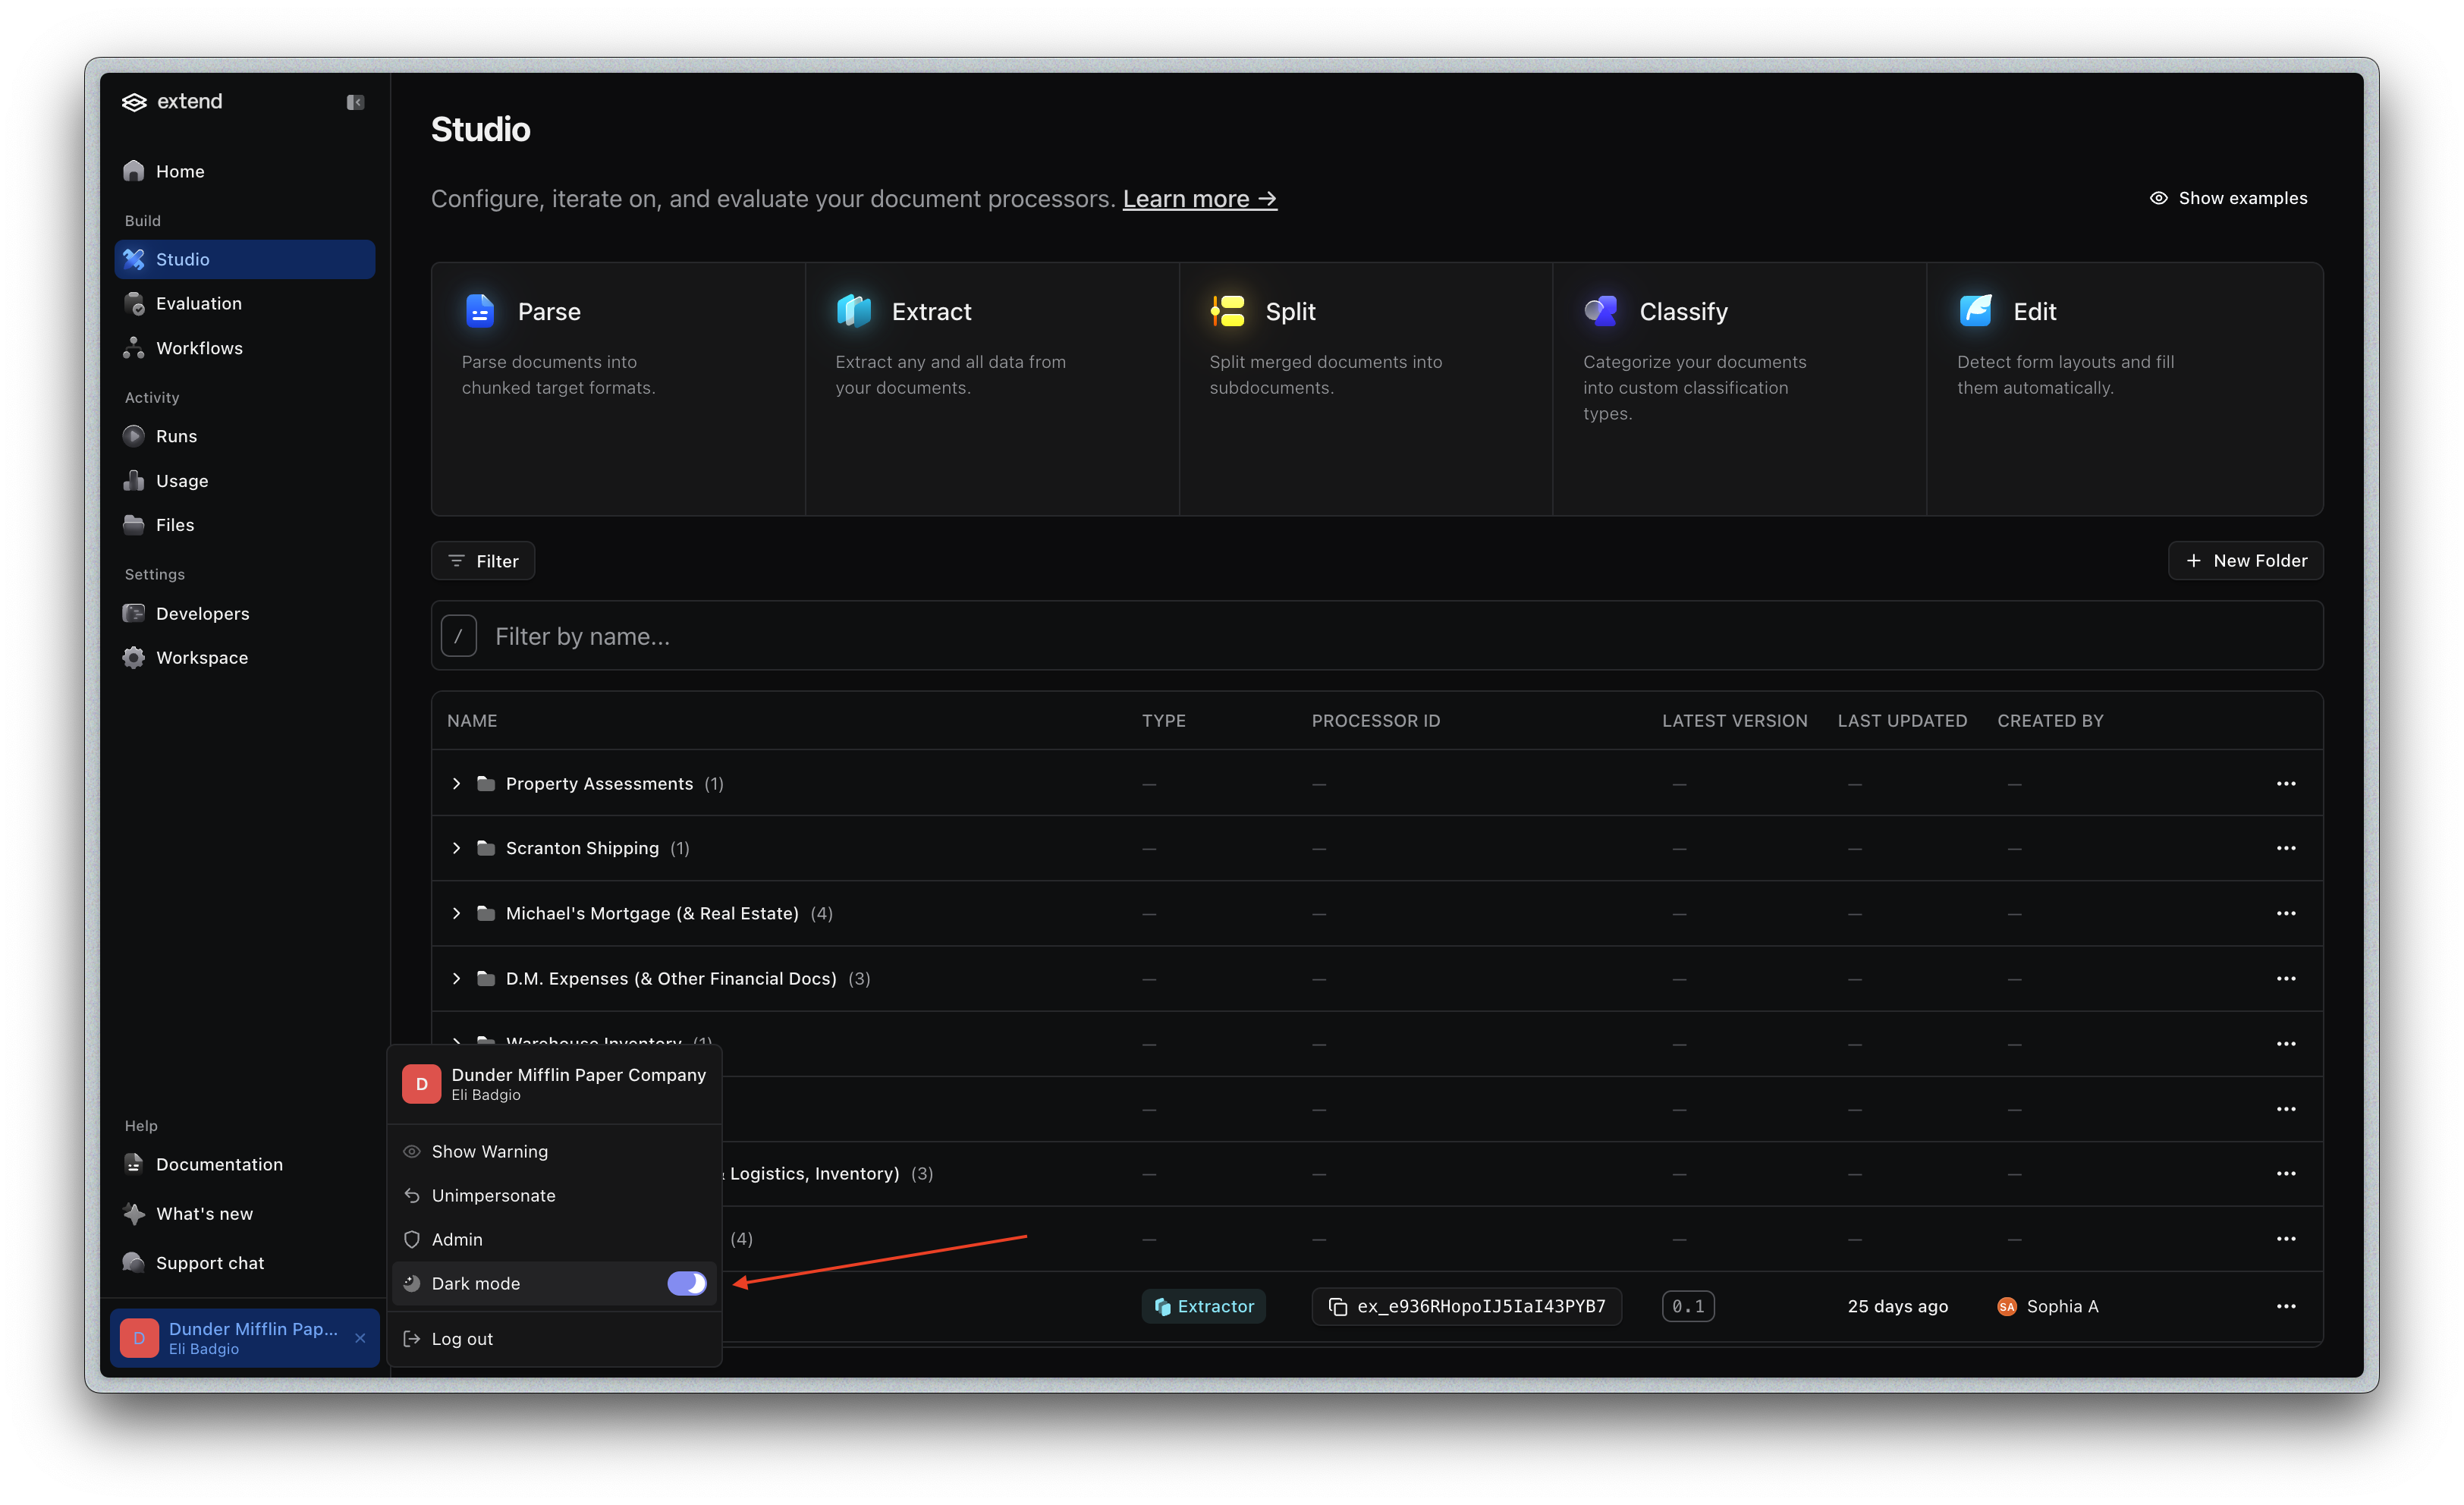Click the Dunder Mifflin account button
The image size is (2464, 1505).
pyautogui.click(x=245, y=1338)
